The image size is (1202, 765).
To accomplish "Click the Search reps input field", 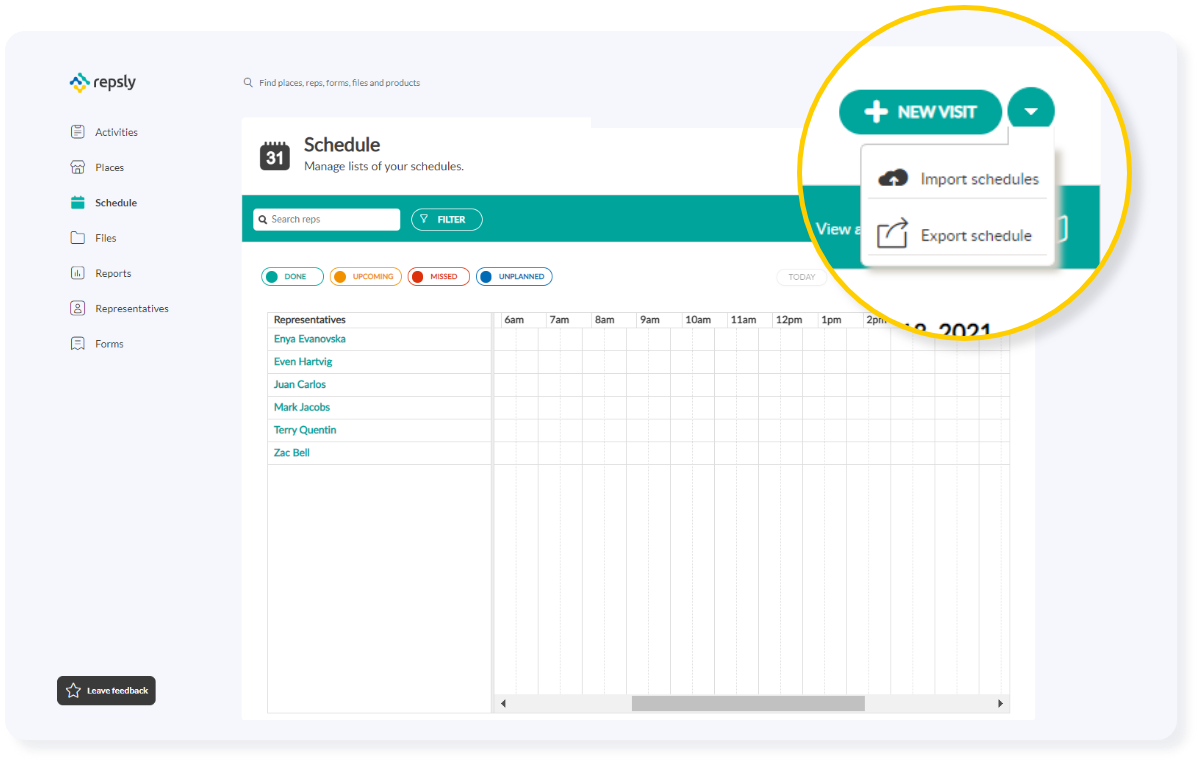I will (x=326, y=218).
